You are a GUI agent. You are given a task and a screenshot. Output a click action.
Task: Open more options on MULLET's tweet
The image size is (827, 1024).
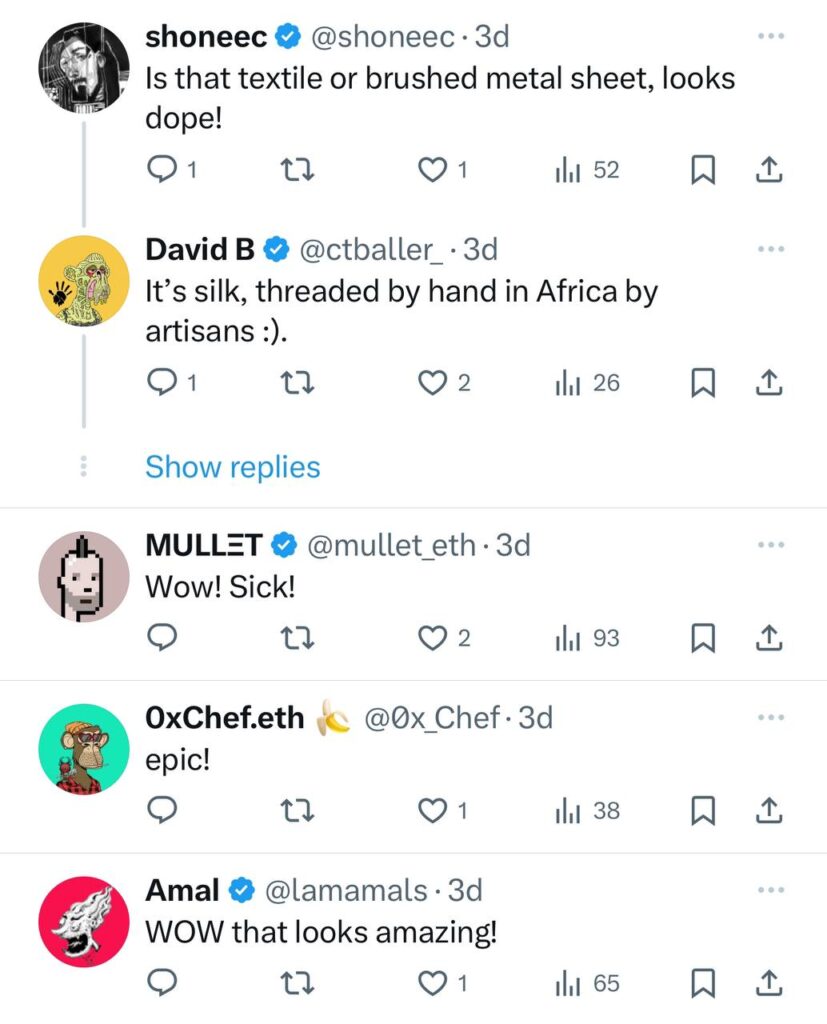(x=771, y=545)
